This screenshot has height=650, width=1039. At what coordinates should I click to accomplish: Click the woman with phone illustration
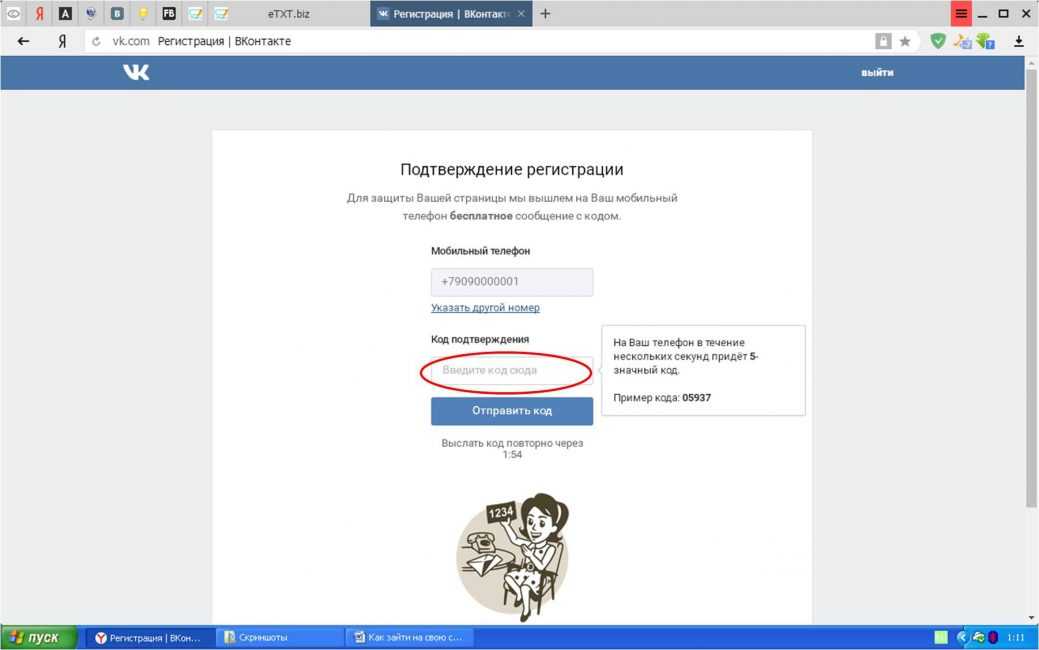[x=513, y=557]
